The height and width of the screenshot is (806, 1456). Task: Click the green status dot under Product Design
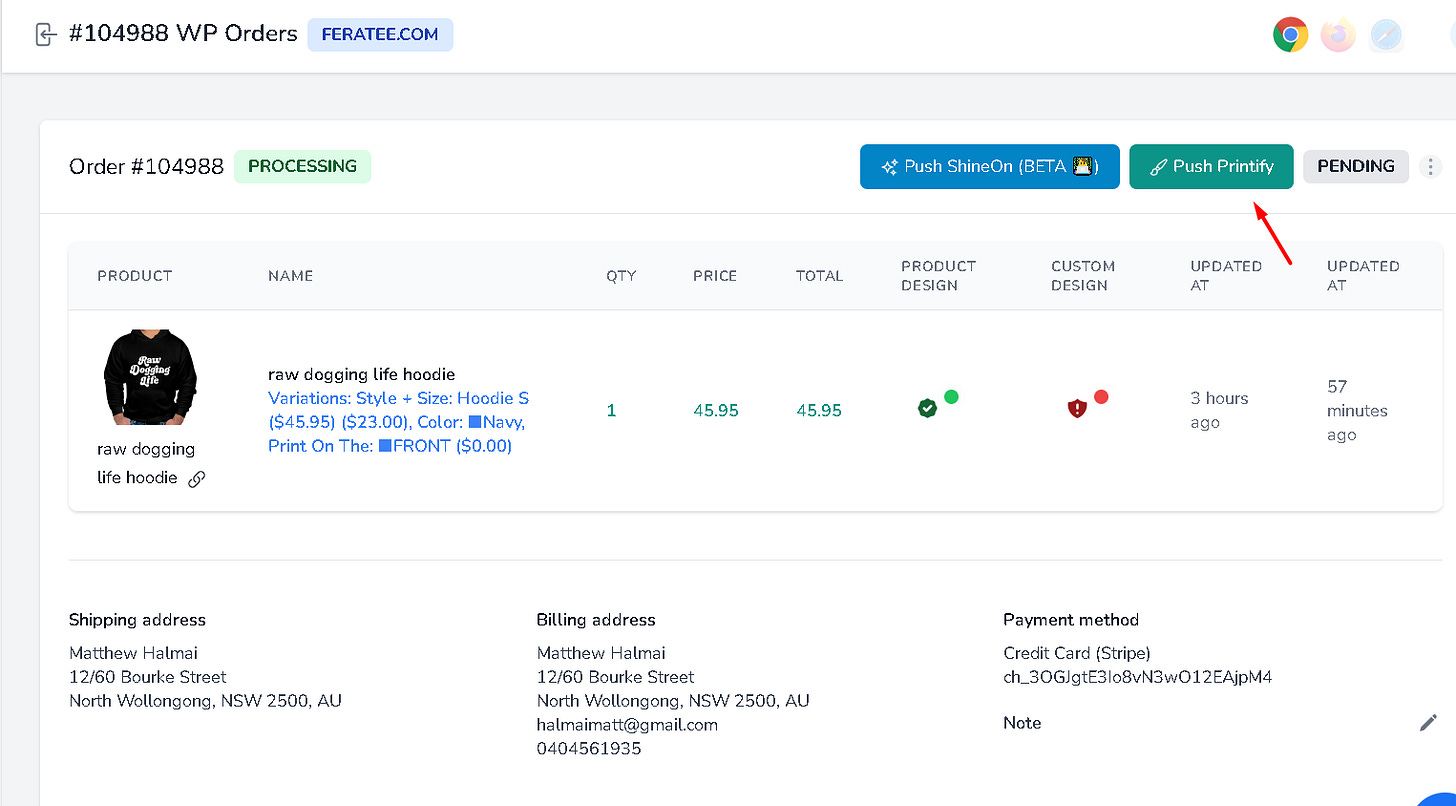(951, 397)
